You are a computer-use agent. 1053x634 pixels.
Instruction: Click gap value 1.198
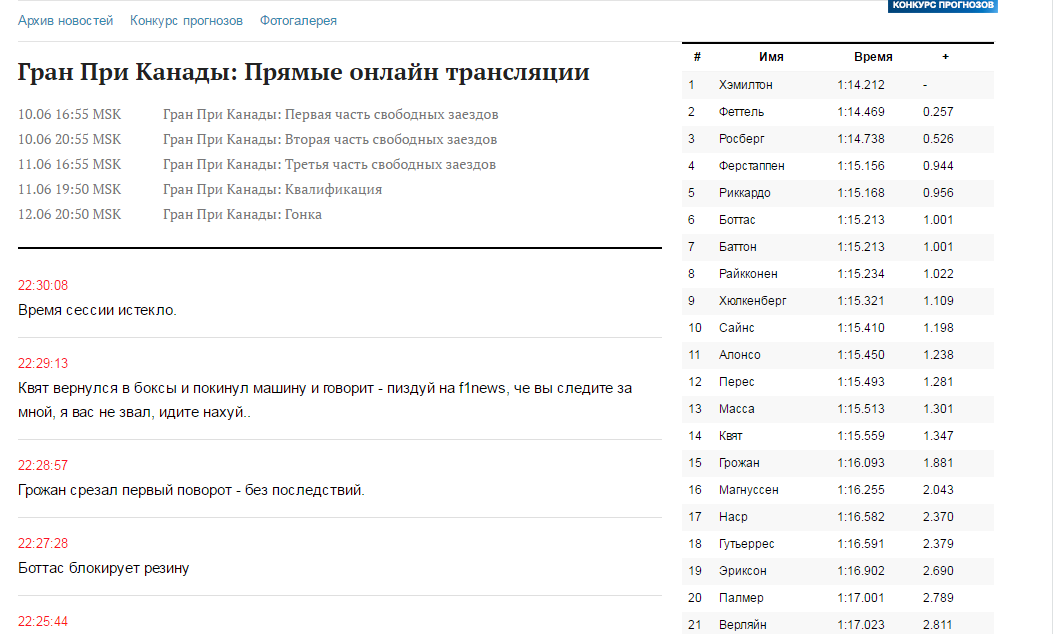938,328
